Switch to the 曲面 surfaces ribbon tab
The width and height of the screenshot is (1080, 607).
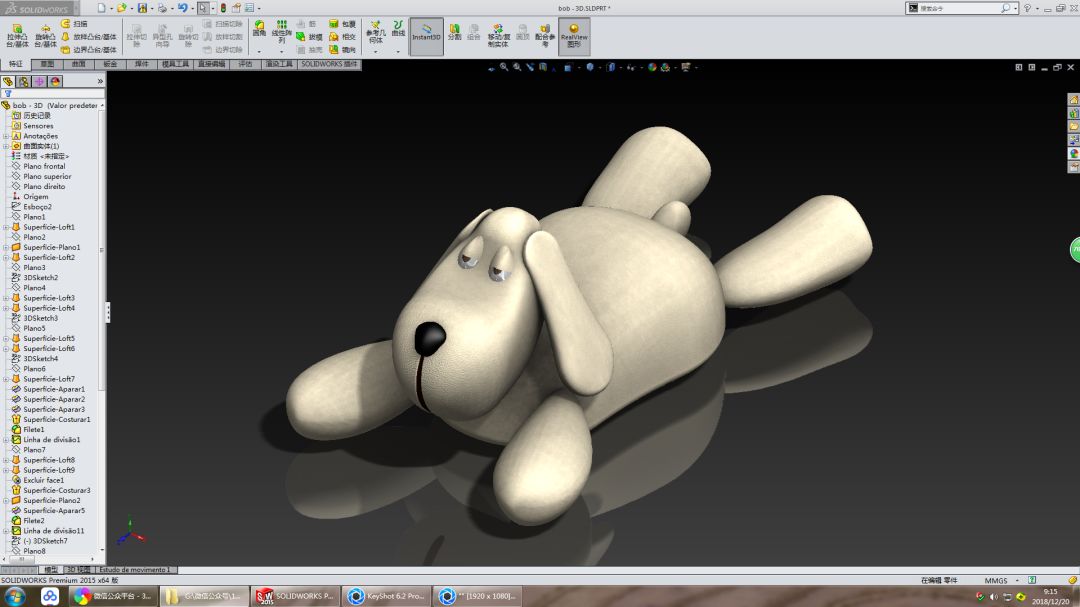tap(78, 64)
